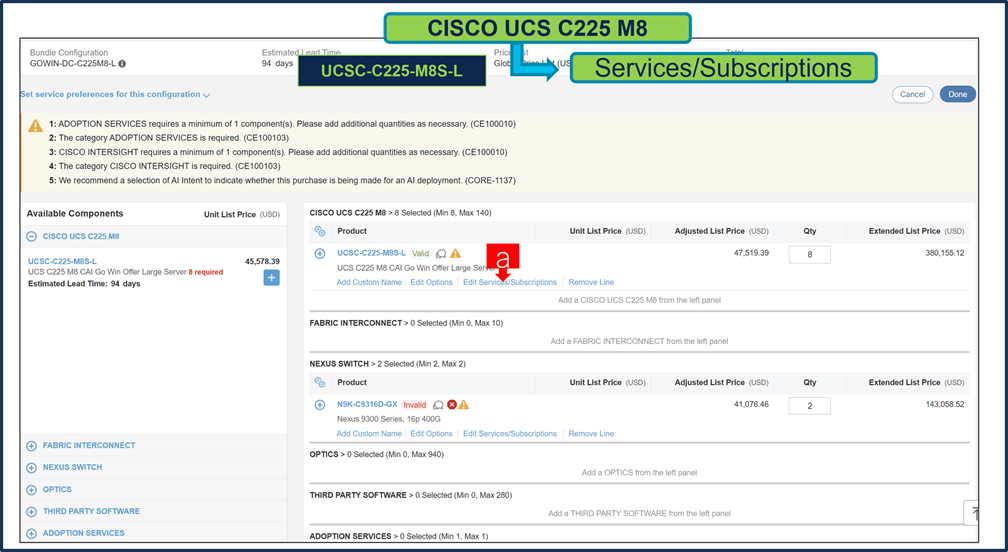Click the red error icon beside N9K-C9316D-GX
1008x552 pixels.
pos(452,404)
